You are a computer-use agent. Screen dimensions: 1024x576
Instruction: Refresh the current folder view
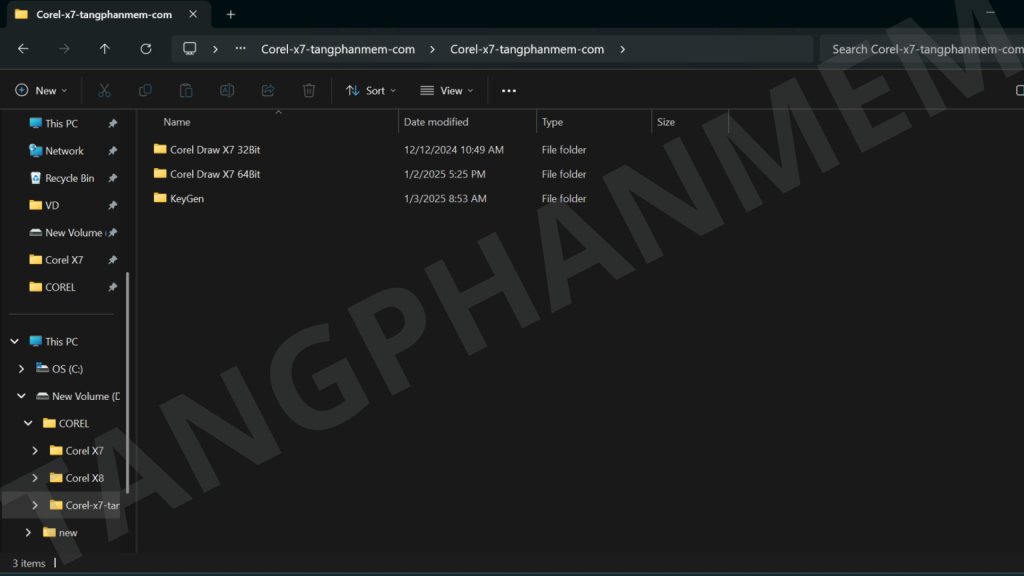[x=146, y=49]
